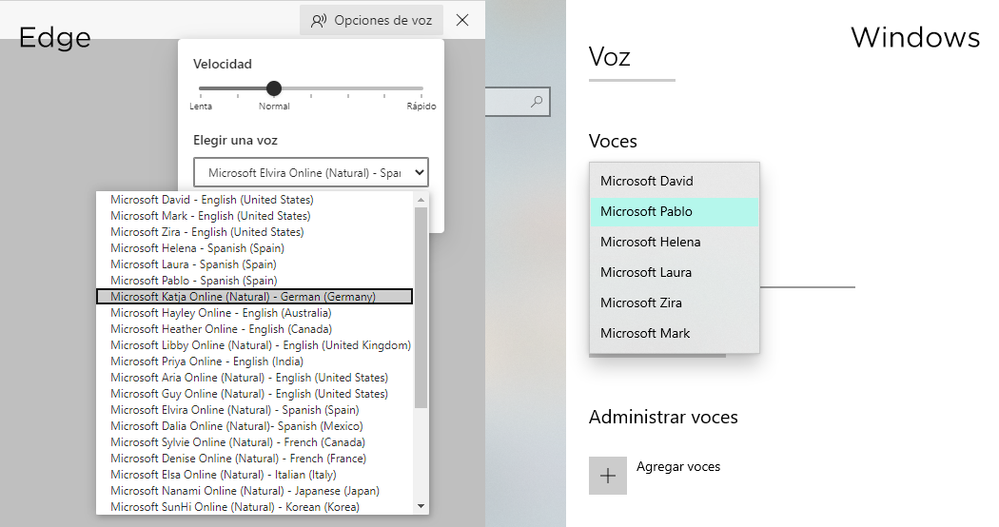Choose Microsoft Denise Online French (France)

tap(255, 459)
